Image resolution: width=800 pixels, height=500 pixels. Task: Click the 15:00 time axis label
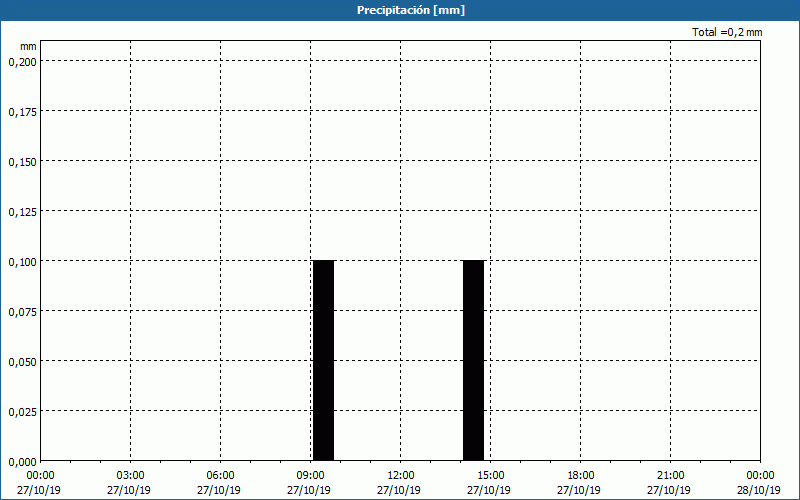490,476
